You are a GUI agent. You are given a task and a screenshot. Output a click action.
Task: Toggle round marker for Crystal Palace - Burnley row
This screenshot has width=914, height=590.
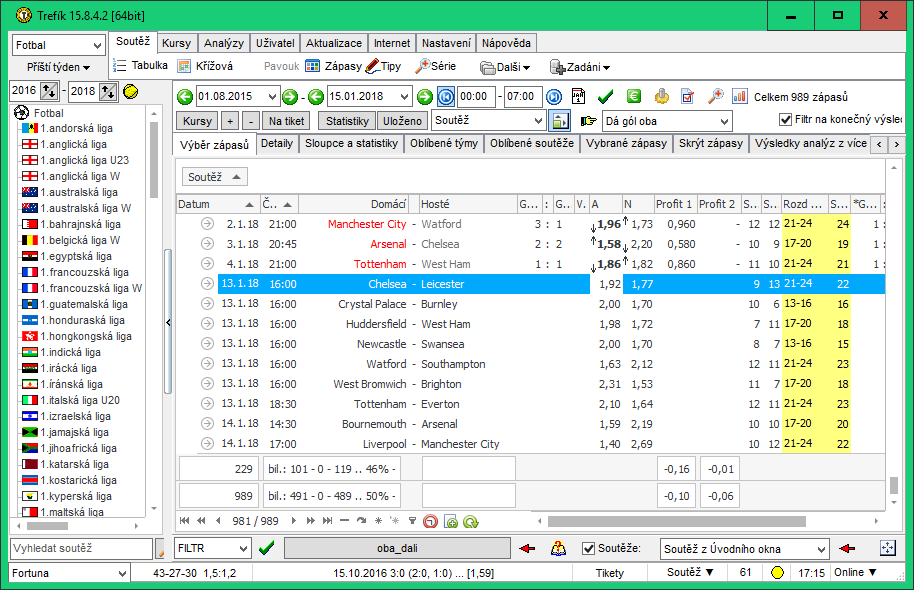pyautogui.click(x=207, y=304)
